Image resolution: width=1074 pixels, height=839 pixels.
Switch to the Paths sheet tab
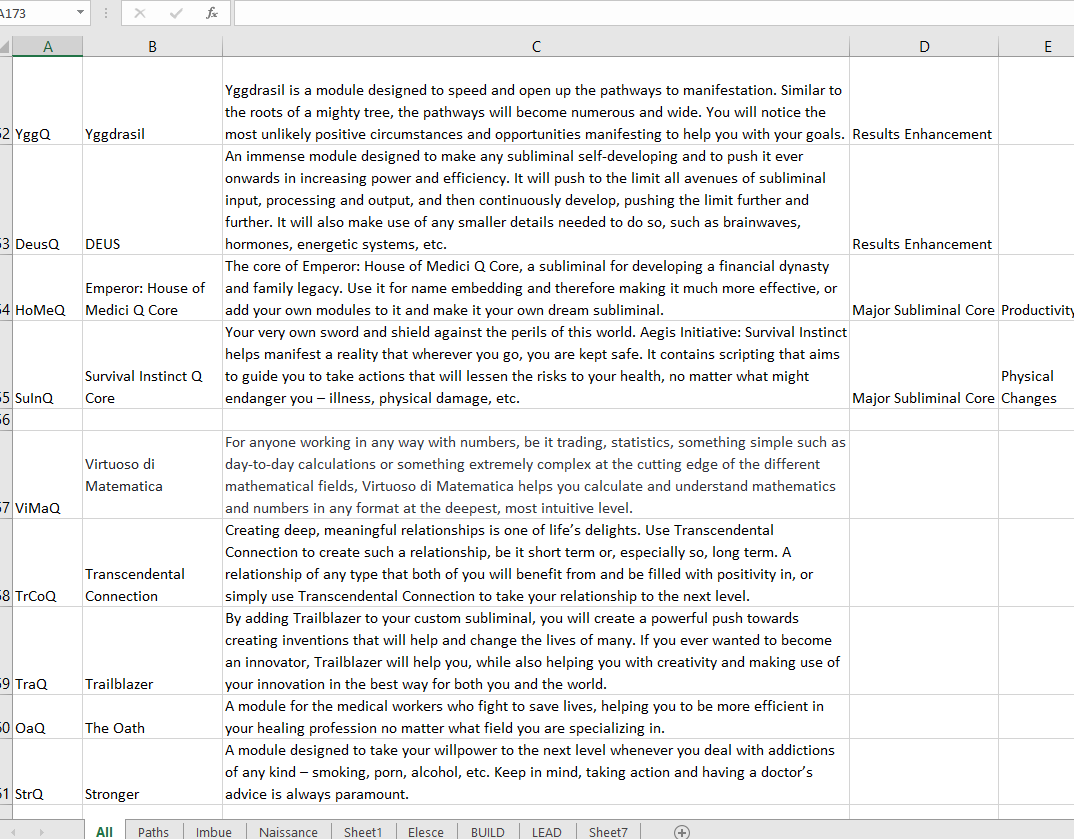[x=153, y=831]
